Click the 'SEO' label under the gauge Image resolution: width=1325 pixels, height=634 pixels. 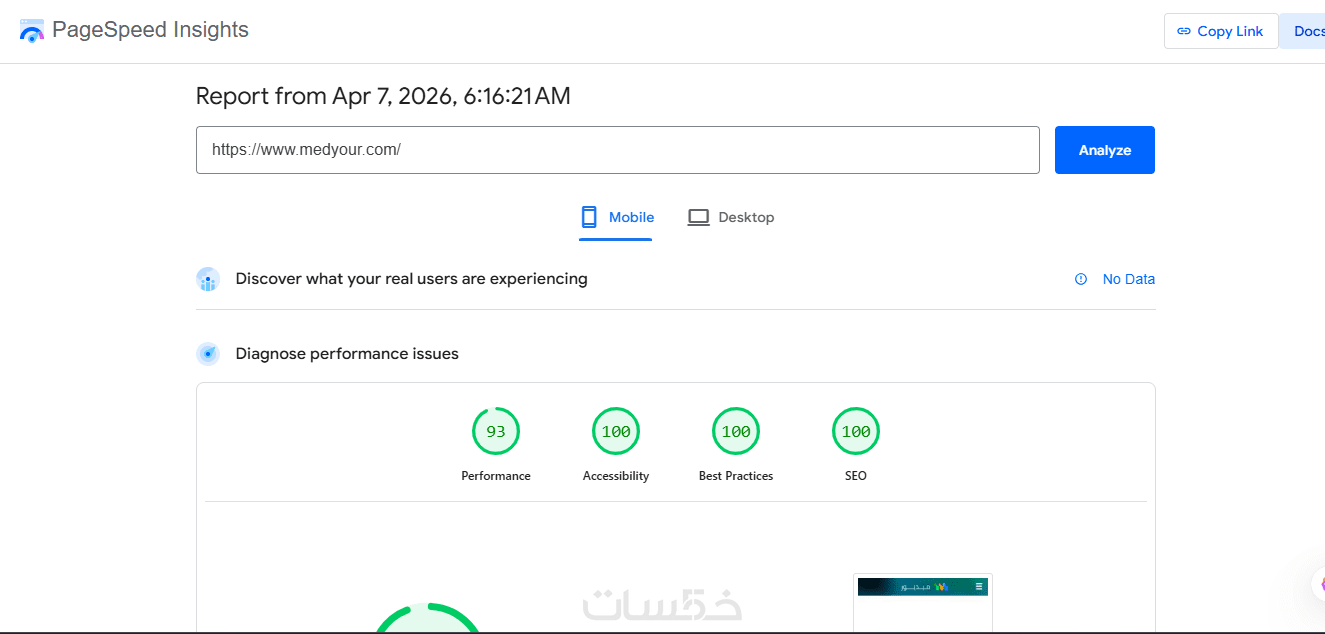point(856,476)
